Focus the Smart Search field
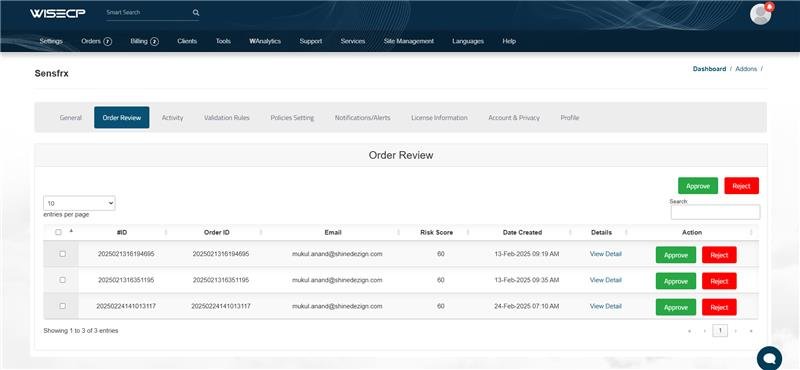The width and height of the screenshot is (800, 370). [148, 13]
